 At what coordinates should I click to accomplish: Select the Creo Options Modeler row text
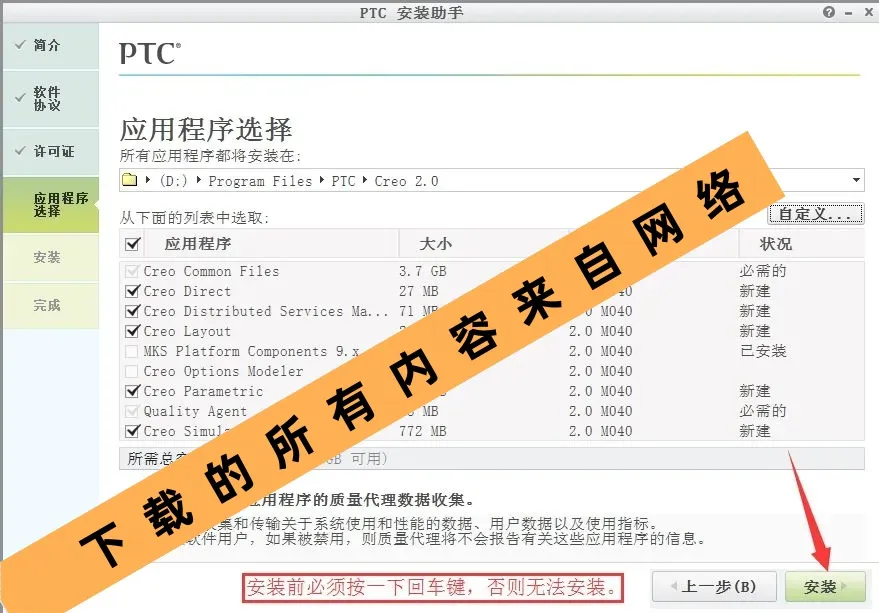tap(223, 371)
